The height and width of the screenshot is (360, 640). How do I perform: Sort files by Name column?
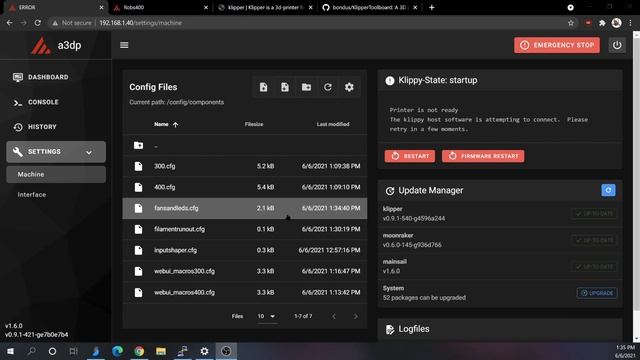click(166, 124)
